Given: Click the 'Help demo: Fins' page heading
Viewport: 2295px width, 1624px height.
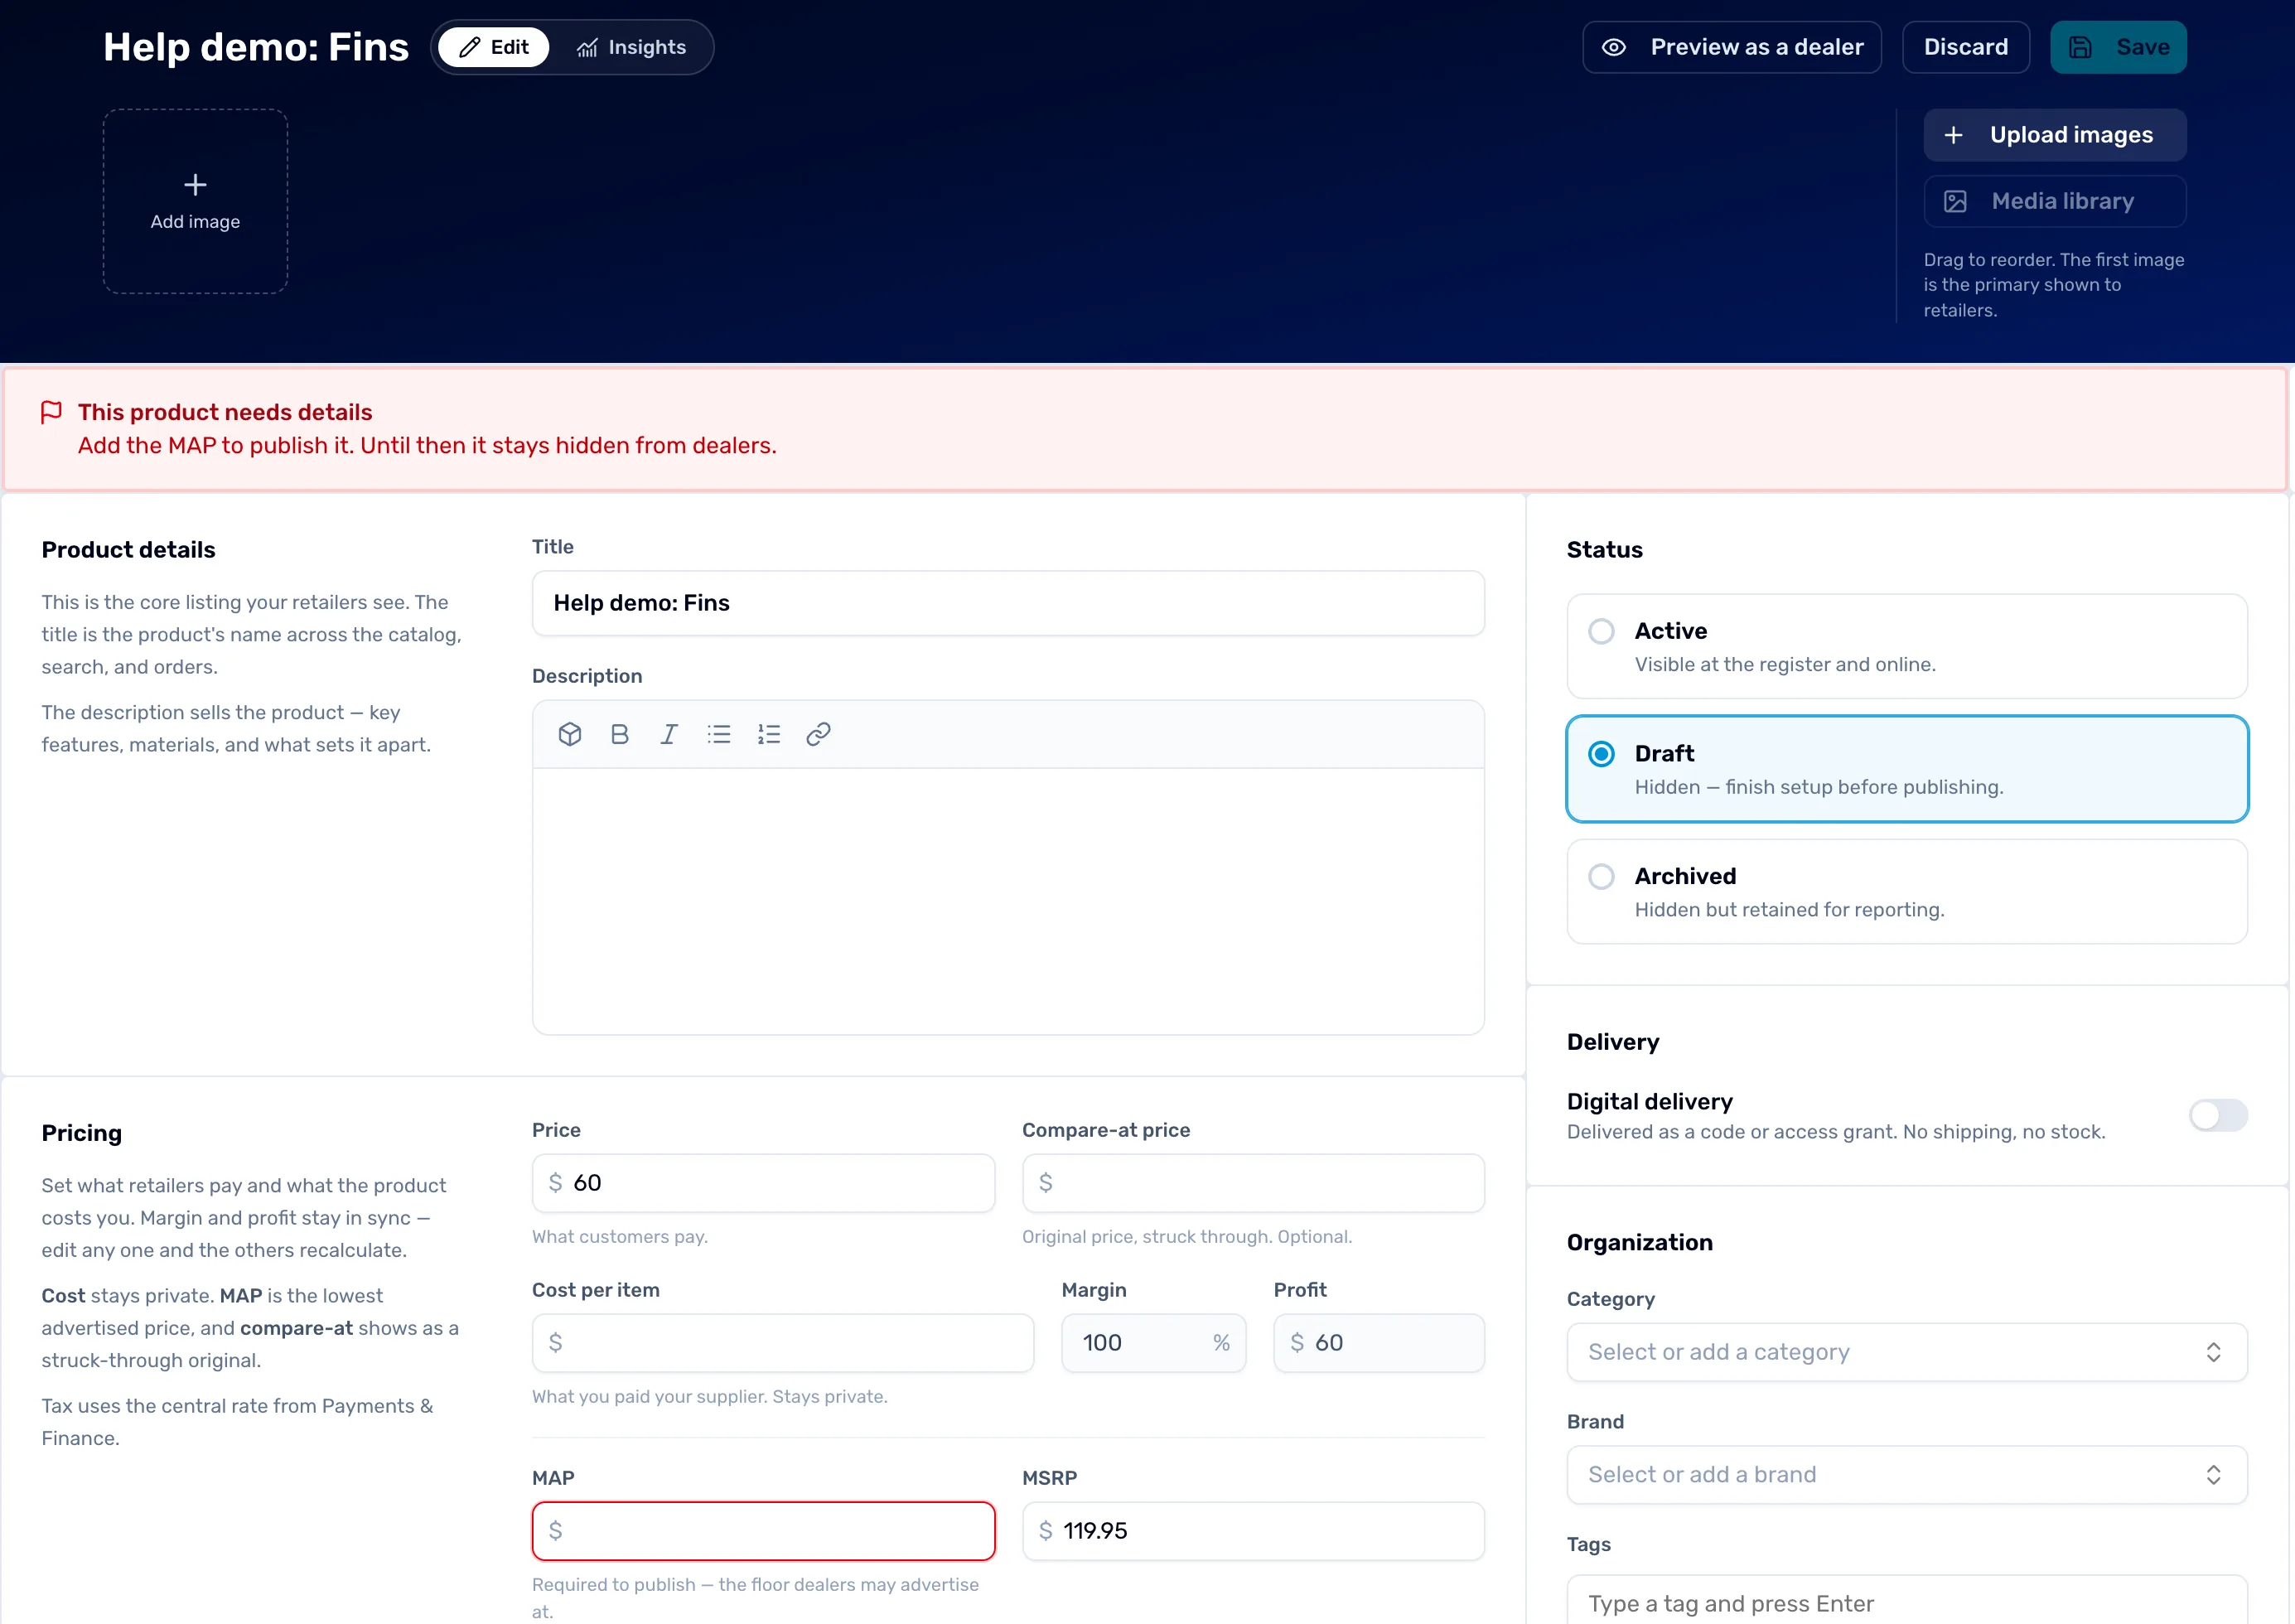Looking at the screenshot, I should (x=256, y=47).
